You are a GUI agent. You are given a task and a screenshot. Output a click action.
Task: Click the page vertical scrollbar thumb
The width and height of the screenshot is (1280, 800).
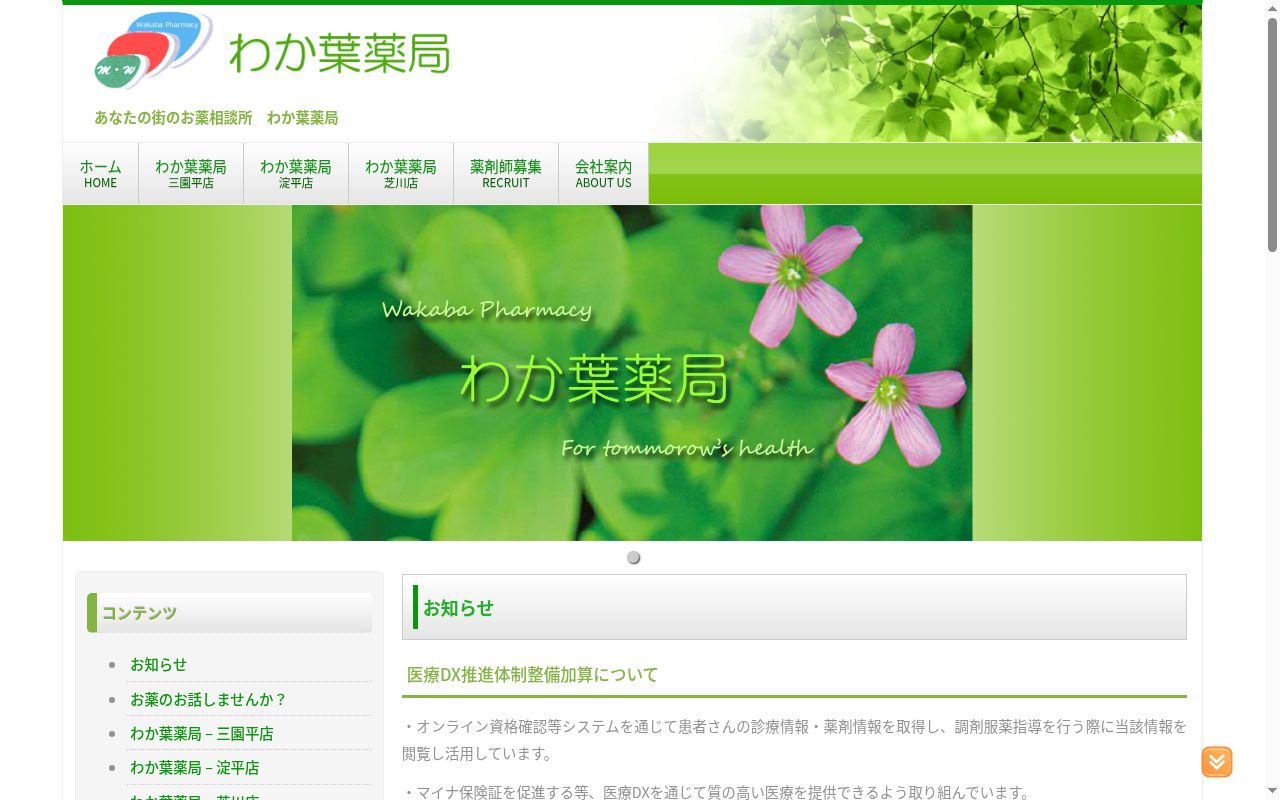point(1272,135)
